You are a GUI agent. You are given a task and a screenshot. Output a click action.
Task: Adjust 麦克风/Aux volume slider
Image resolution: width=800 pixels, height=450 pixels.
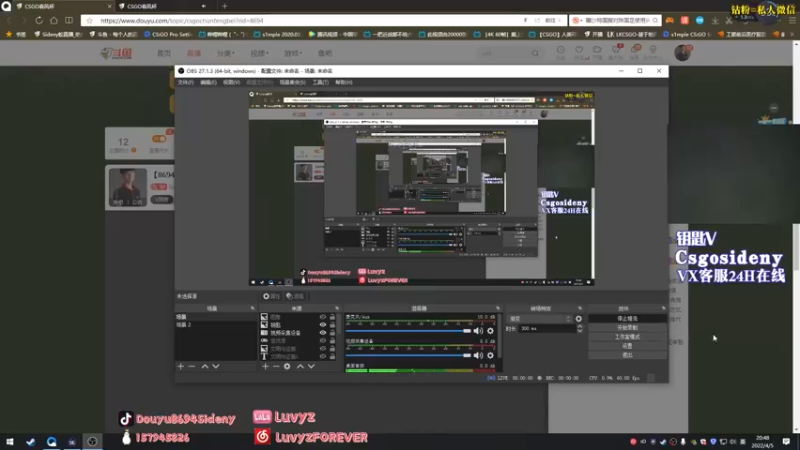(408, 331)
